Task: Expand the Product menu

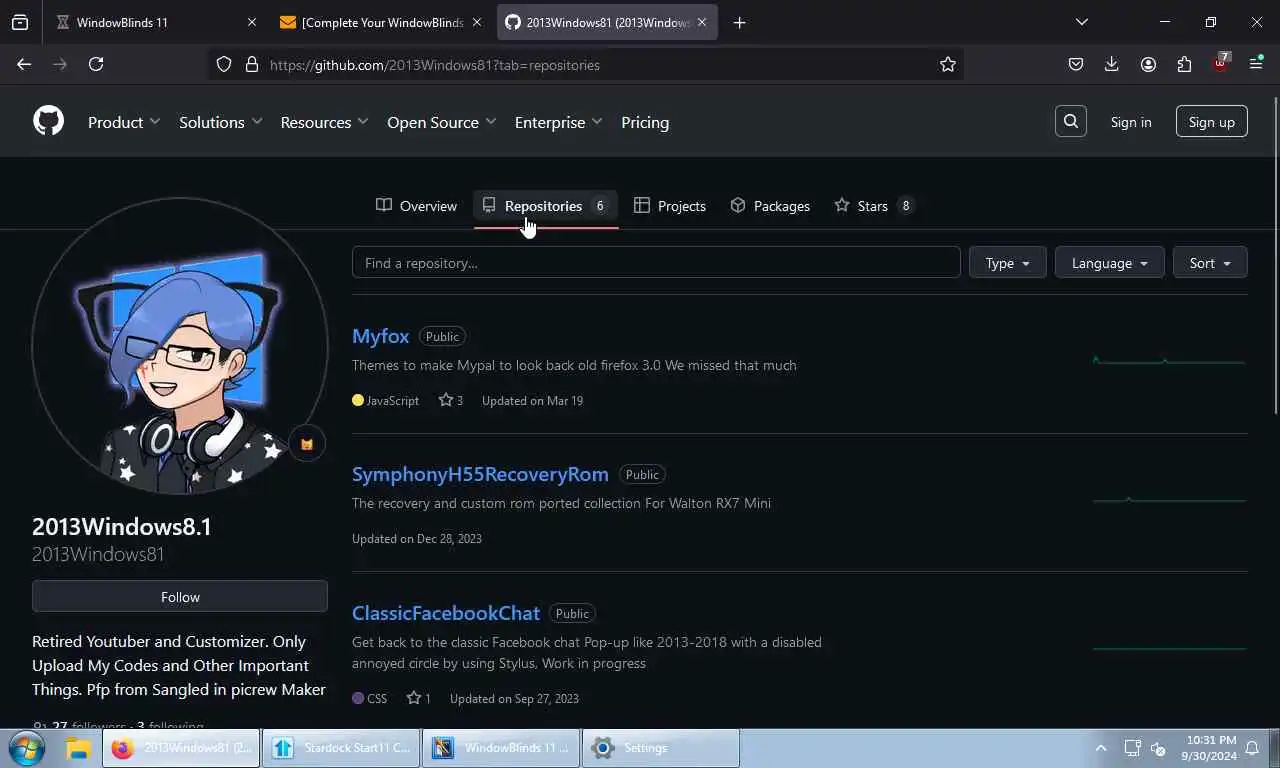Action: [124, 122]
